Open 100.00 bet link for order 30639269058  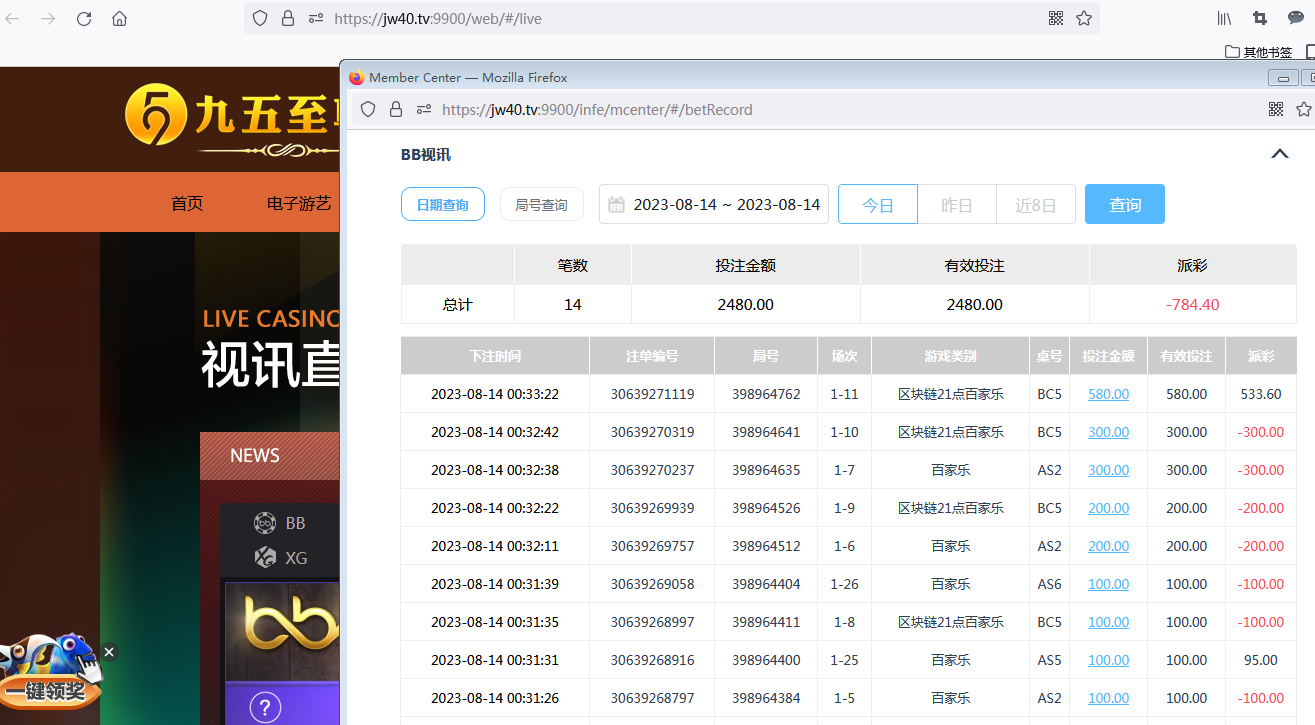point(1108,584)
